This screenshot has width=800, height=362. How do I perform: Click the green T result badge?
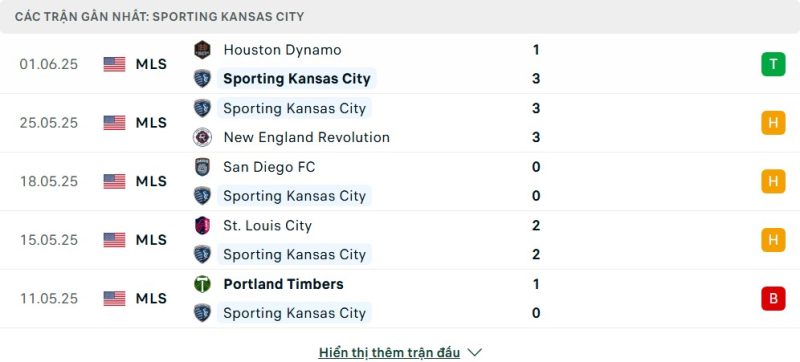tap(773, 64)
